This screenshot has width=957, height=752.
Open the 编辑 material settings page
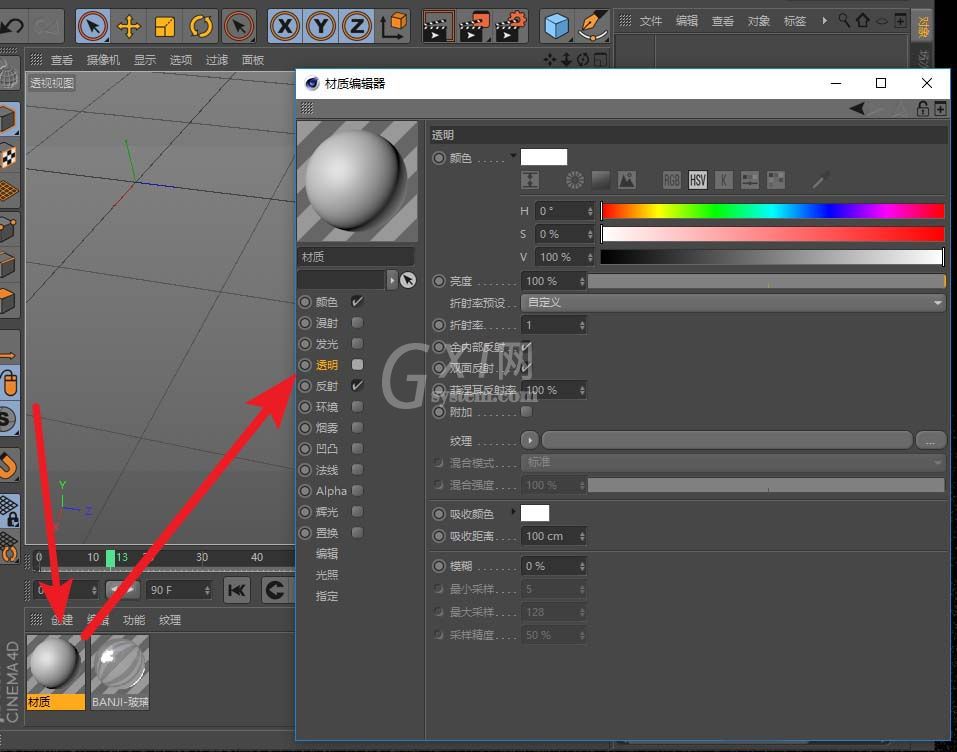[x=327, y=554]
